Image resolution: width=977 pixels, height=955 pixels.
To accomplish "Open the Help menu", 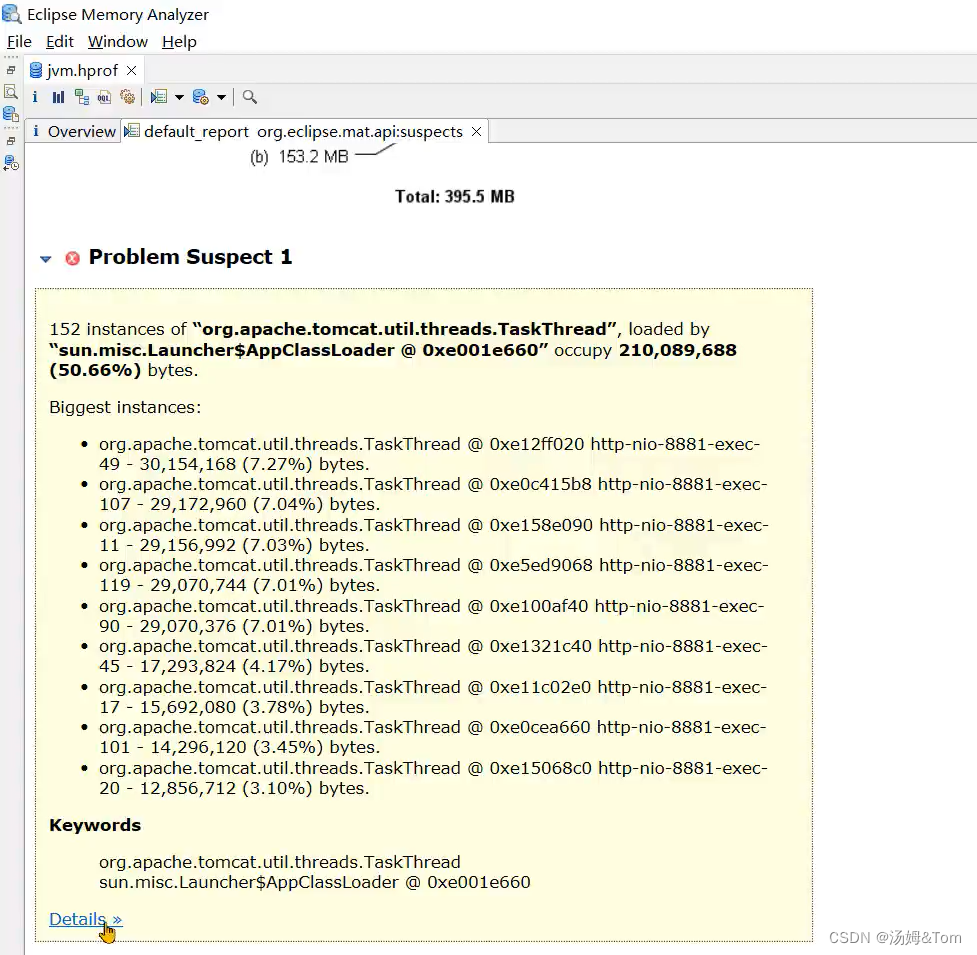I will (x=179, y=42).
